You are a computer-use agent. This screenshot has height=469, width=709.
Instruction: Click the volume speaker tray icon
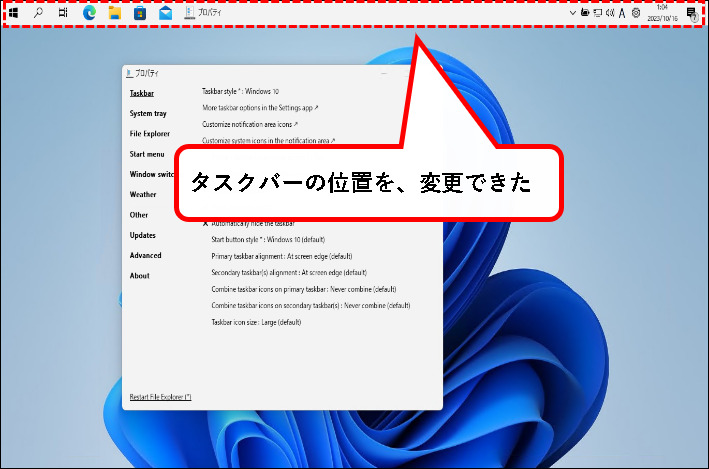[x=609, y=14]
